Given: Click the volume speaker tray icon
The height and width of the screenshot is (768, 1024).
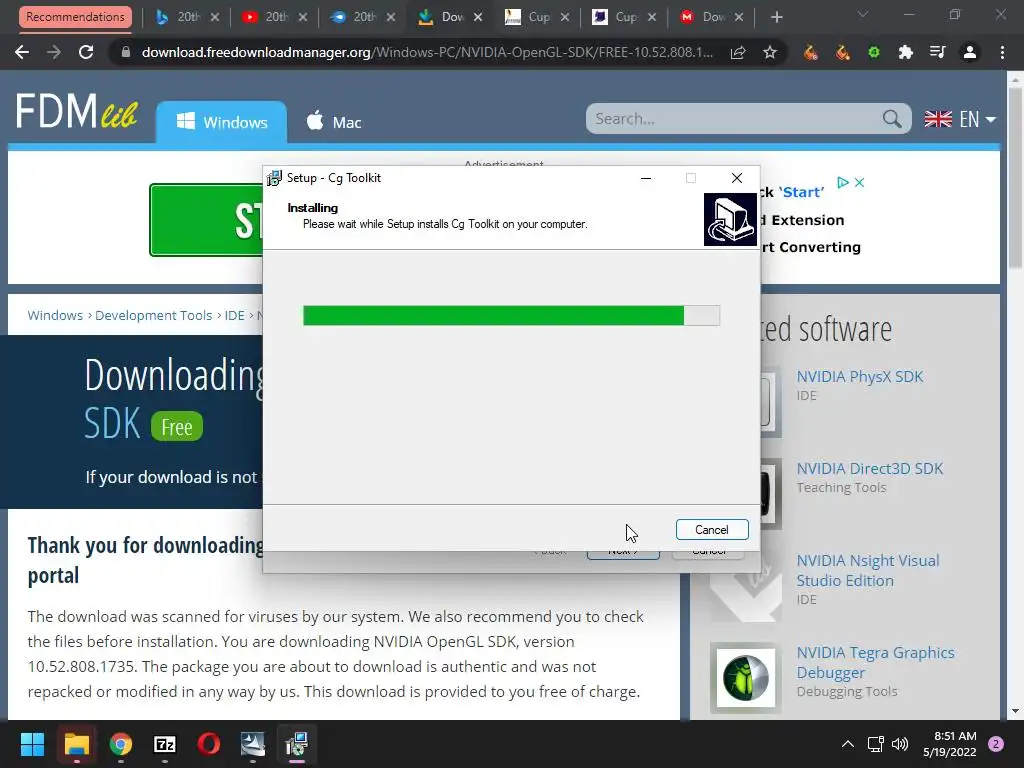Looking at the screenshot, I should point(900,744).
